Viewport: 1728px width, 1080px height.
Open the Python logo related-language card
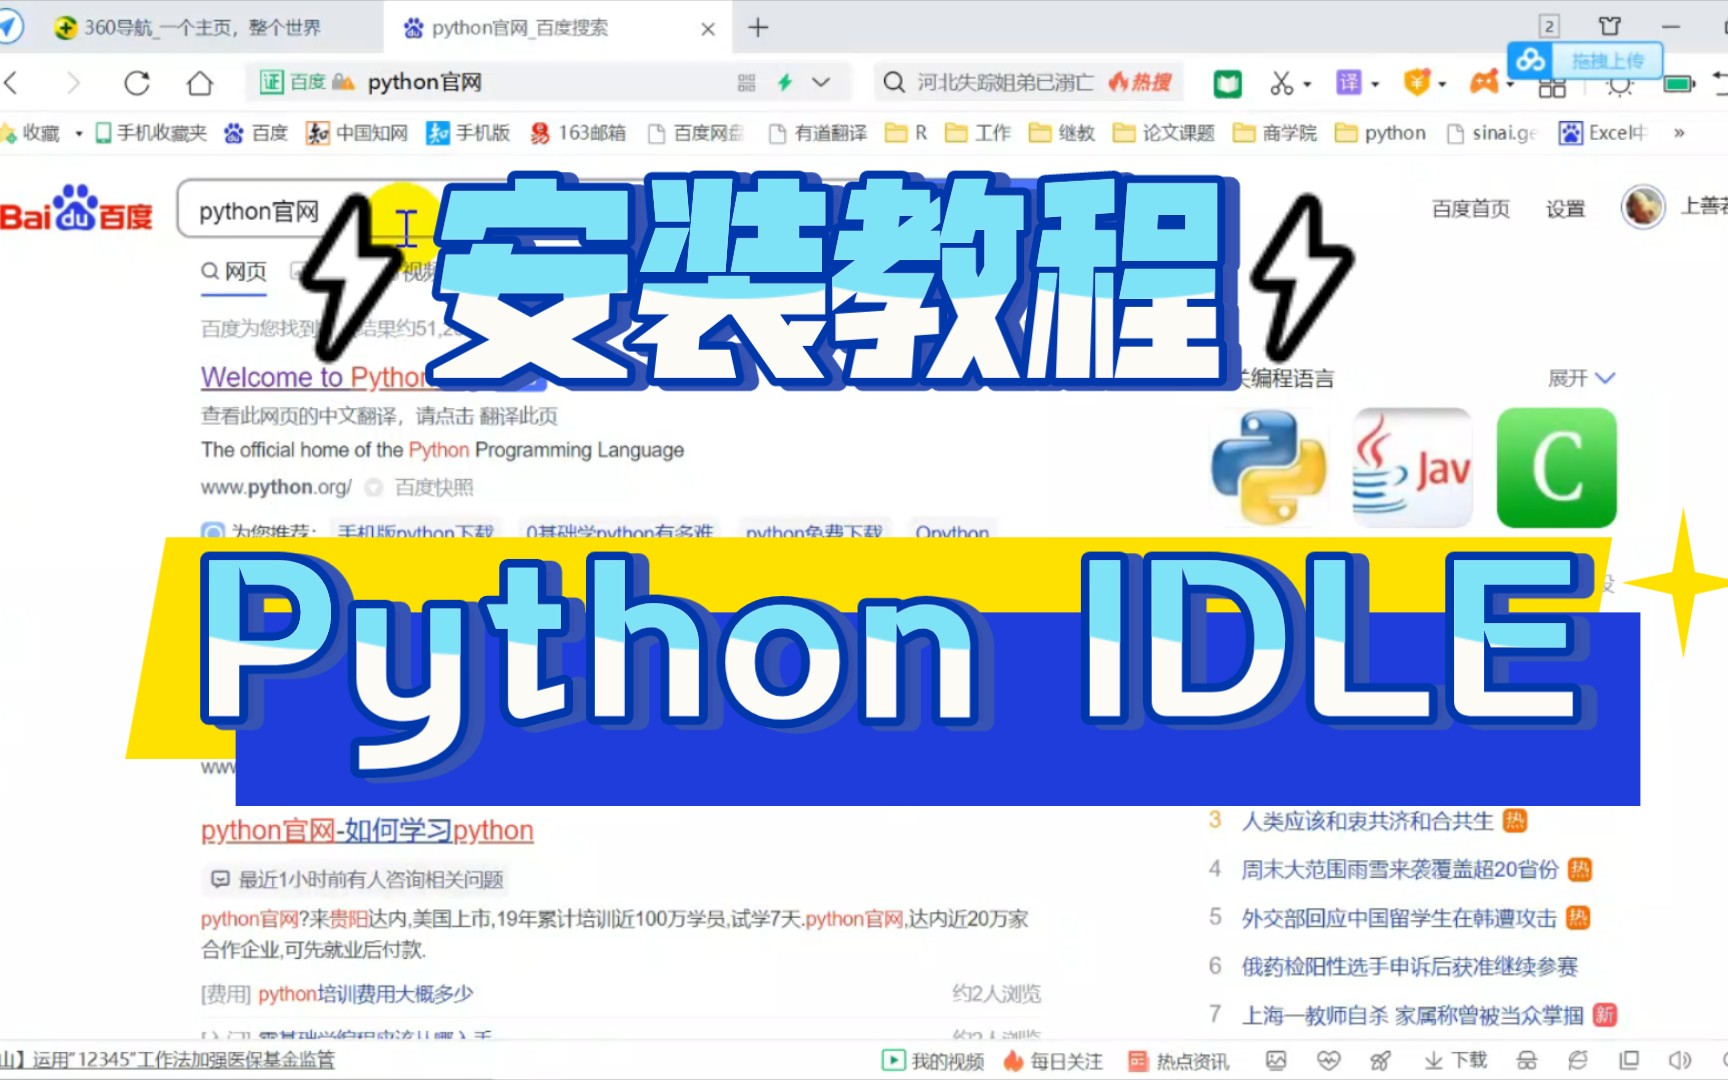point(1268,467)
